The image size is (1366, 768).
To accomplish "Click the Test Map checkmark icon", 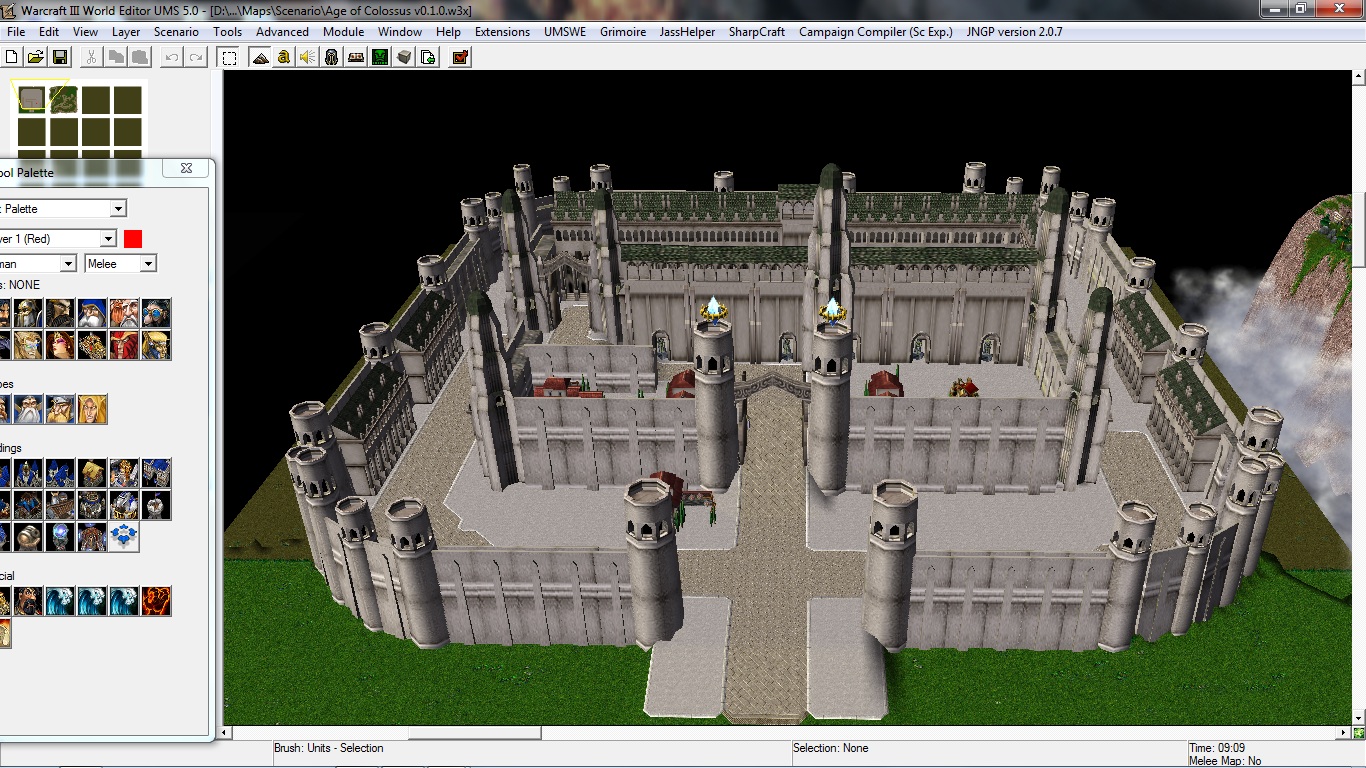I will 460,57.
